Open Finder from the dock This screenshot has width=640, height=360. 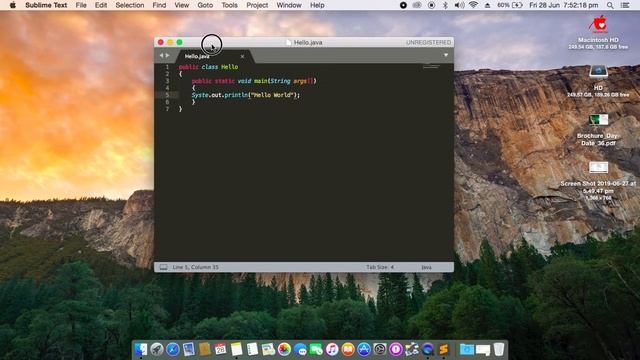tap(141, 349)
